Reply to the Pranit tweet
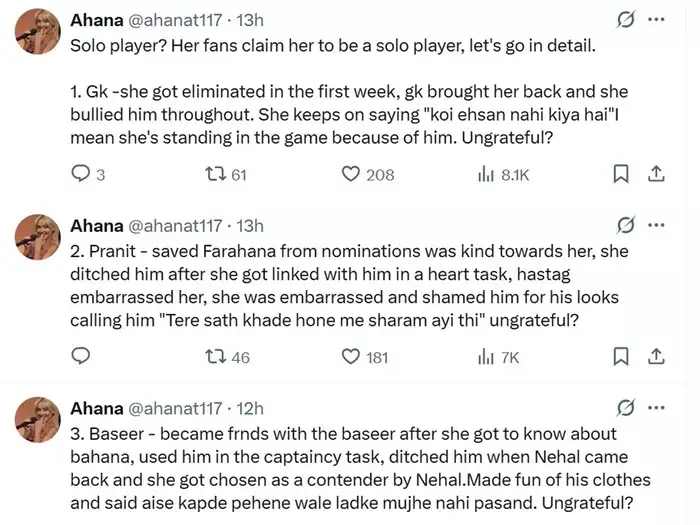 pos(83,356)
